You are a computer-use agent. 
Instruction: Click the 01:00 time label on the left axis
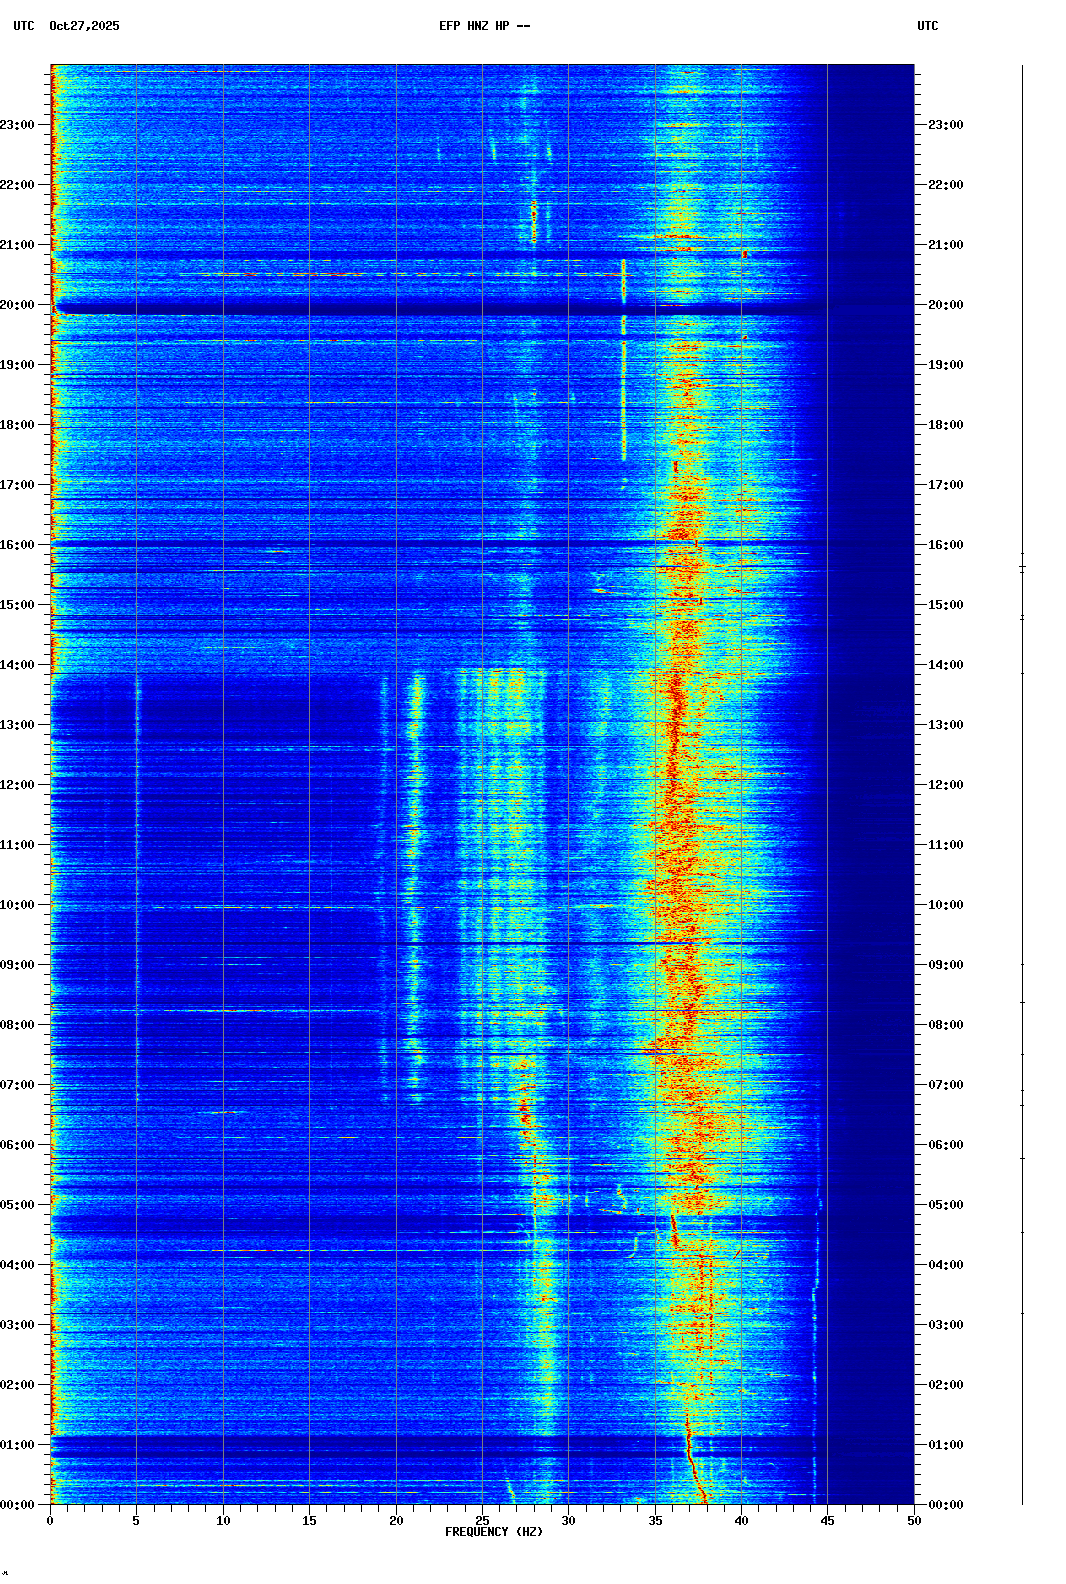[18, 1445]
